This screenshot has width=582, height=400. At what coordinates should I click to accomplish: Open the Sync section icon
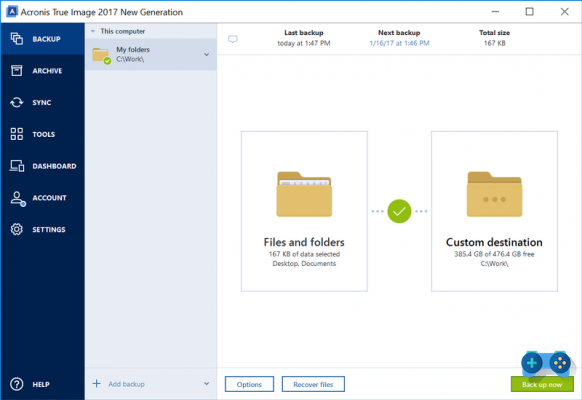pyautogui.click(x=17, y=102)
